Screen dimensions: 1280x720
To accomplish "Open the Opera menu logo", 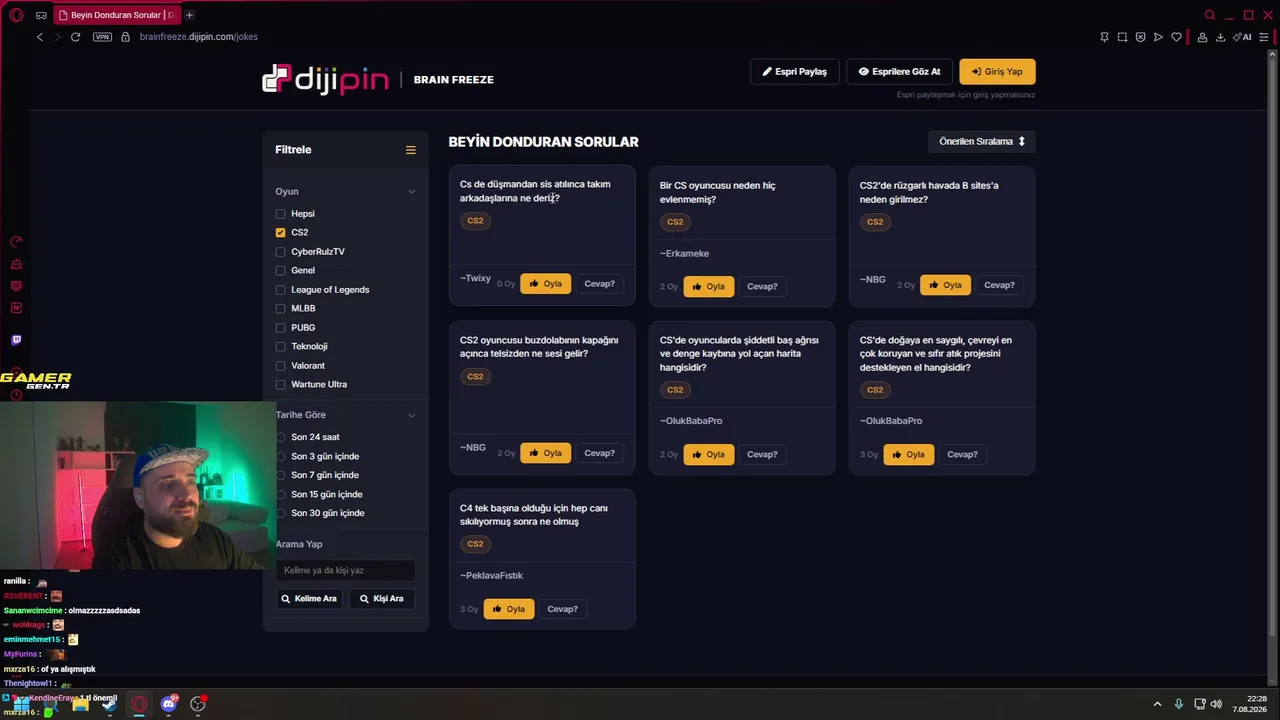I will 16,15.
